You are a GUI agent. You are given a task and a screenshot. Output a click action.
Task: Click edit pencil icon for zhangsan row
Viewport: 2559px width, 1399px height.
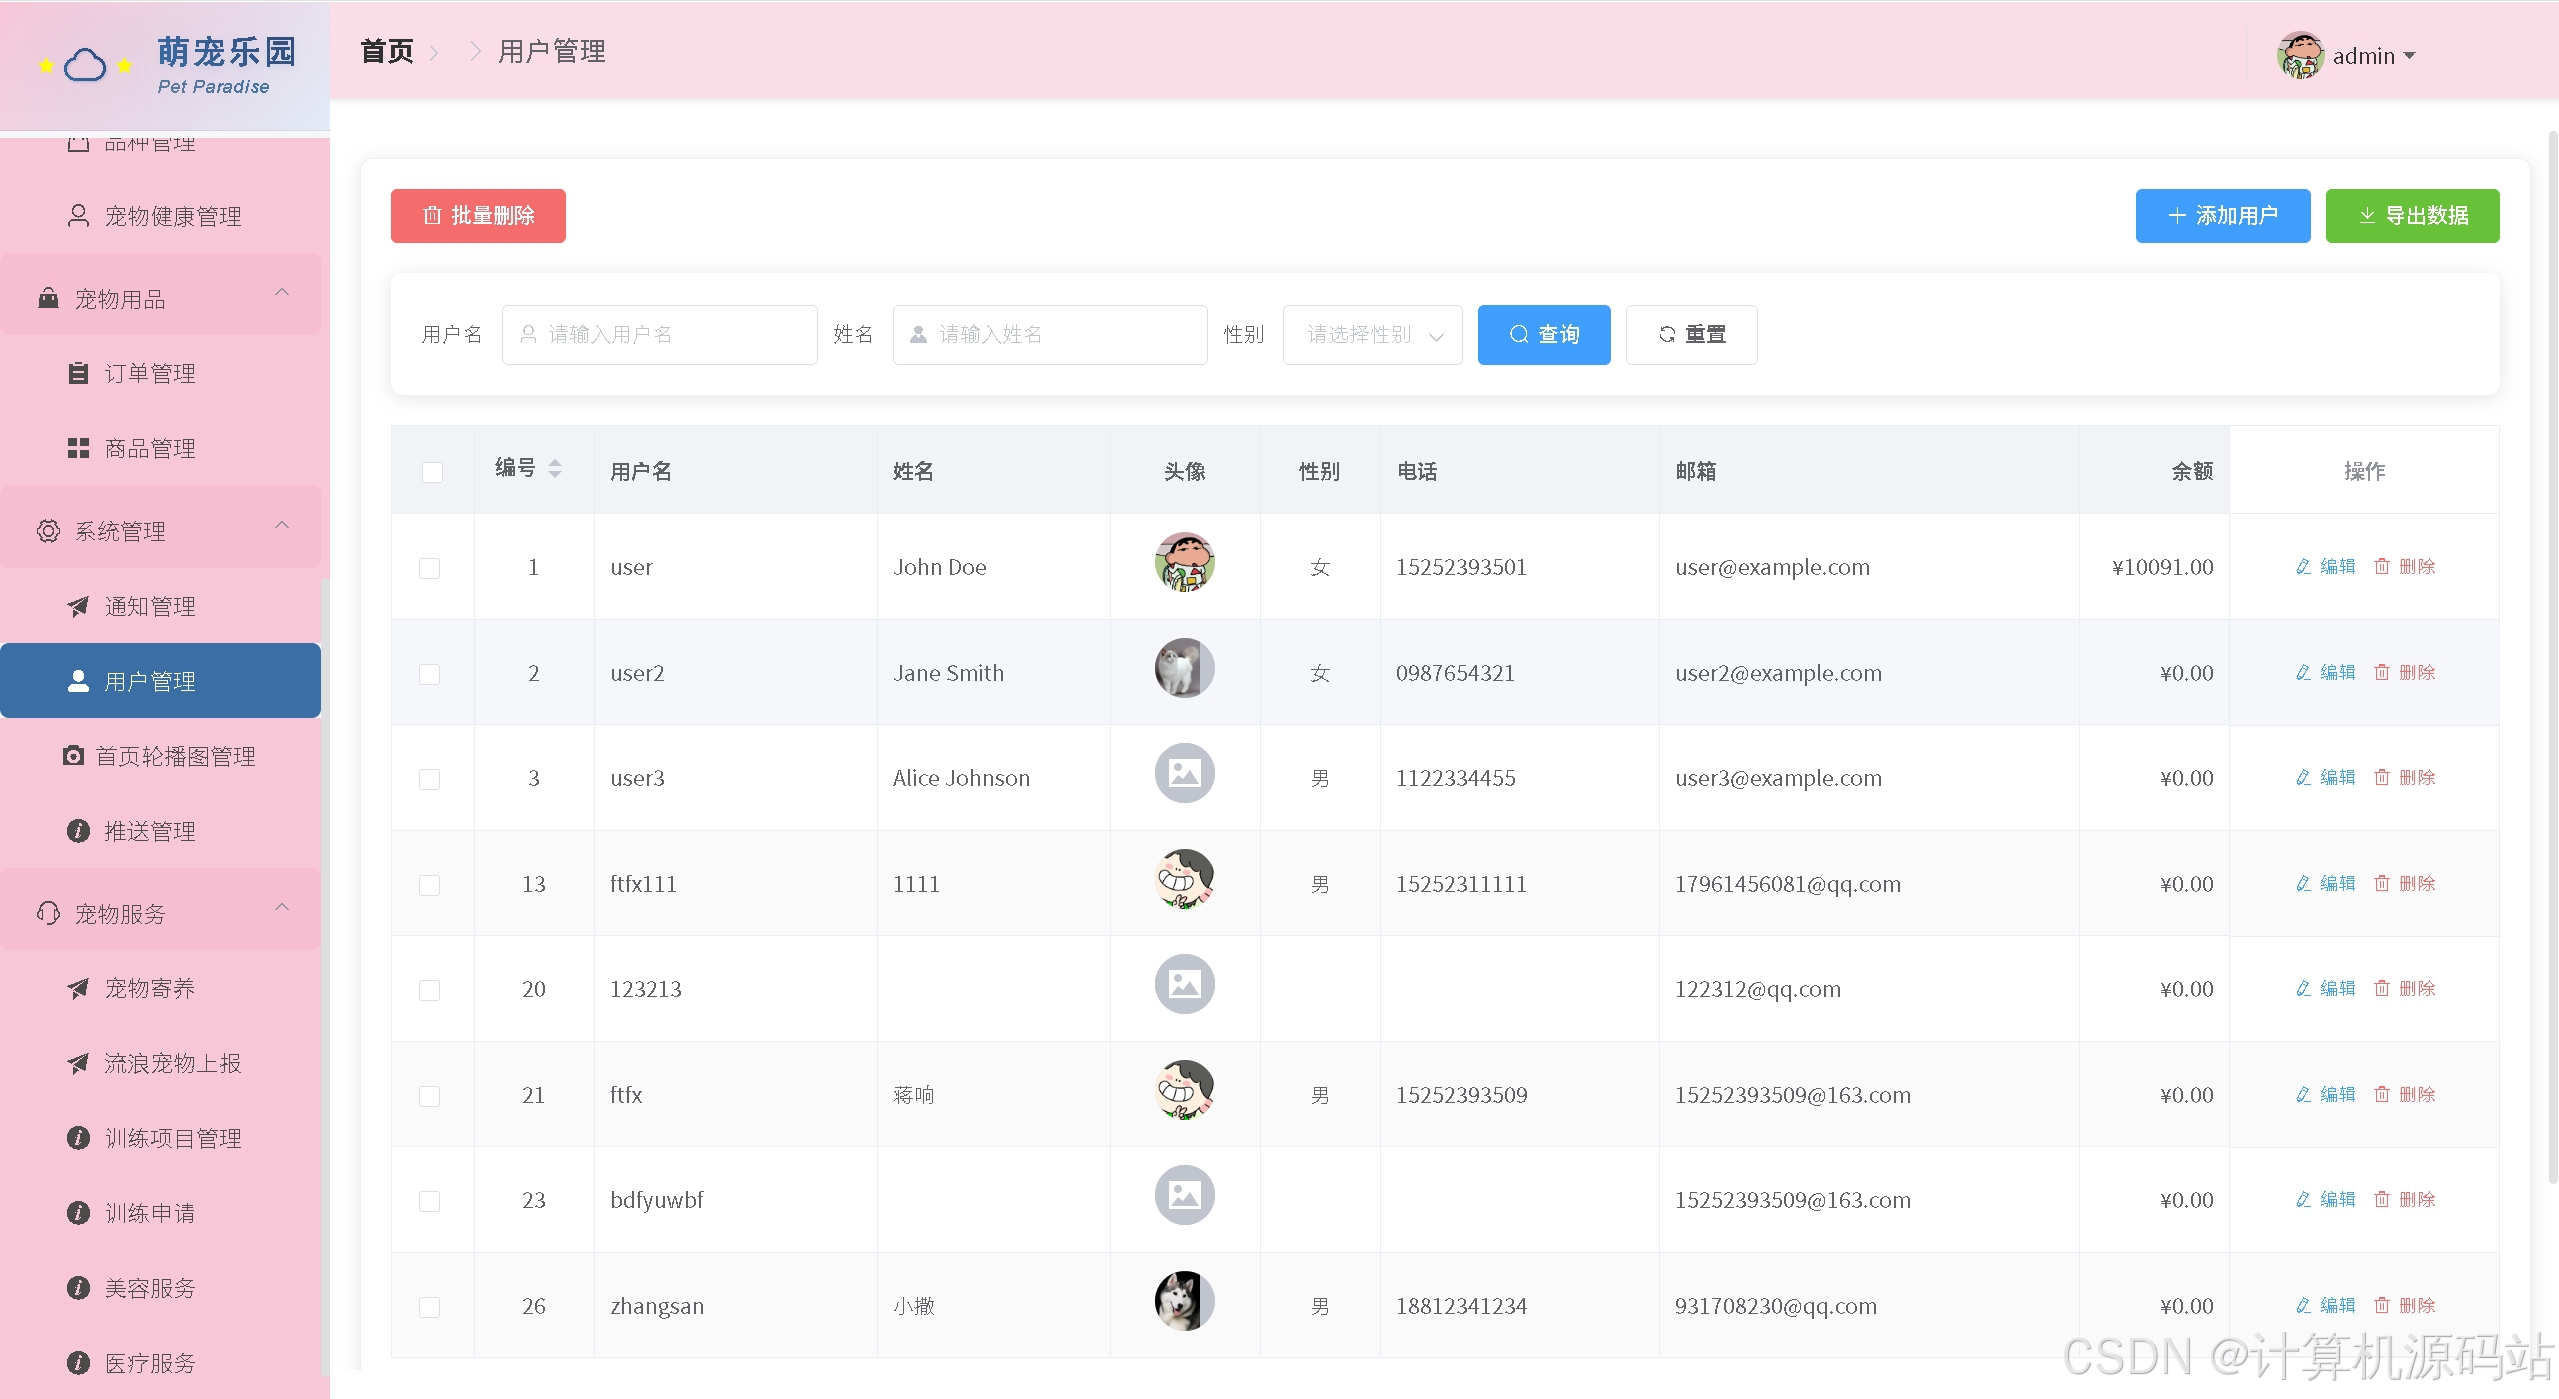coord(2303,1305)
